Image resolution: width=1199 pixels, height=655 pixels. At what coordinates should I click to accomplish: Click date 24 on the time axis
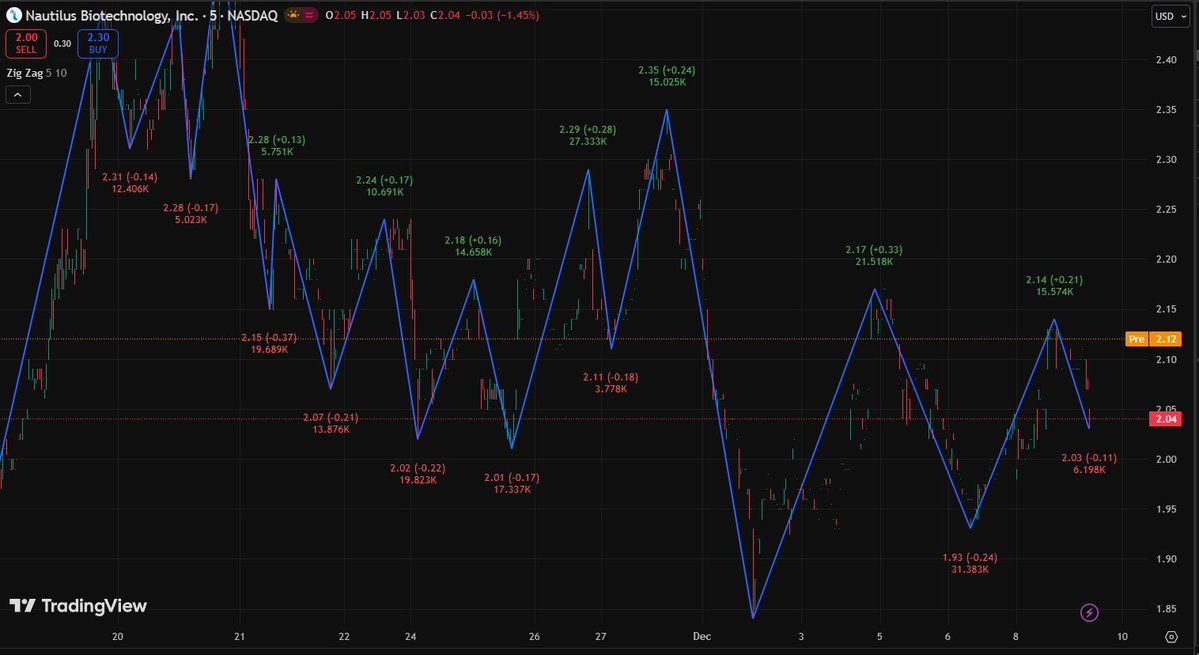411,636
